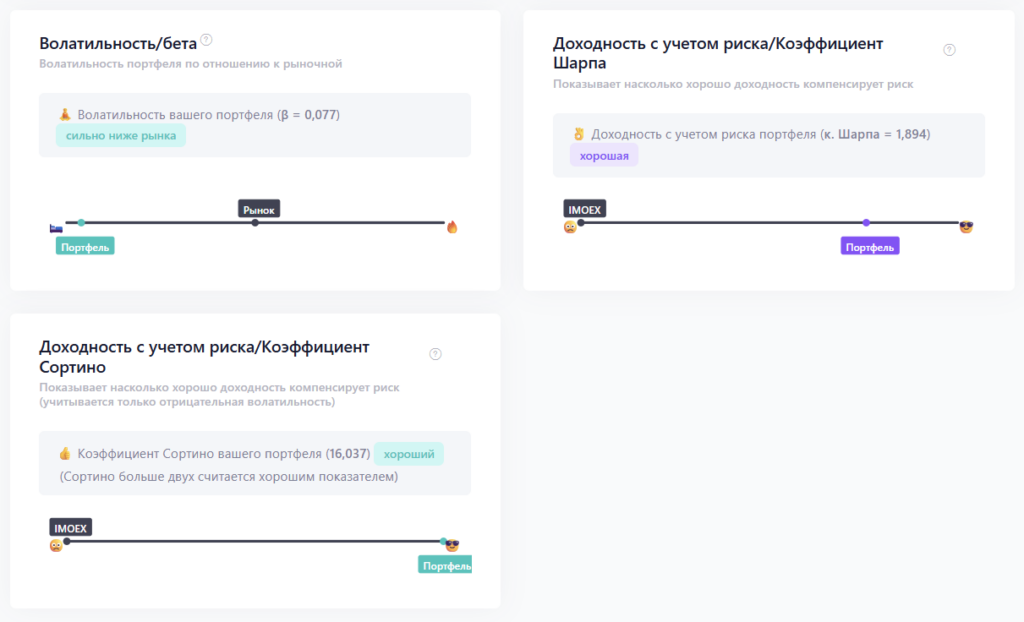The height and width of the screenshot is (622, 1024).
Task: Select purple 'Портфель' label on Sharpe scale
Action: pyautogui.click(x=870, y=246)
